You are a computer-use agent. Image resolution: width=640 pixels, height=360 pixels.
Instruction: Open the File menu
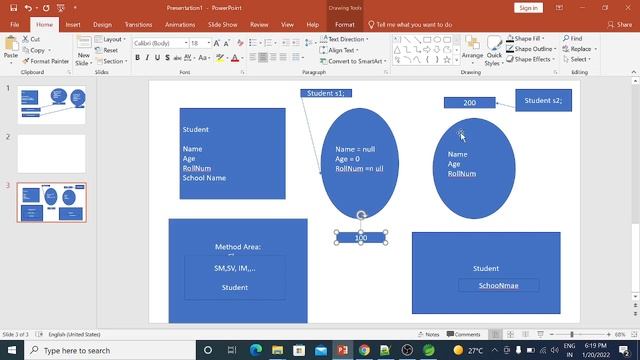coord(15,24)
